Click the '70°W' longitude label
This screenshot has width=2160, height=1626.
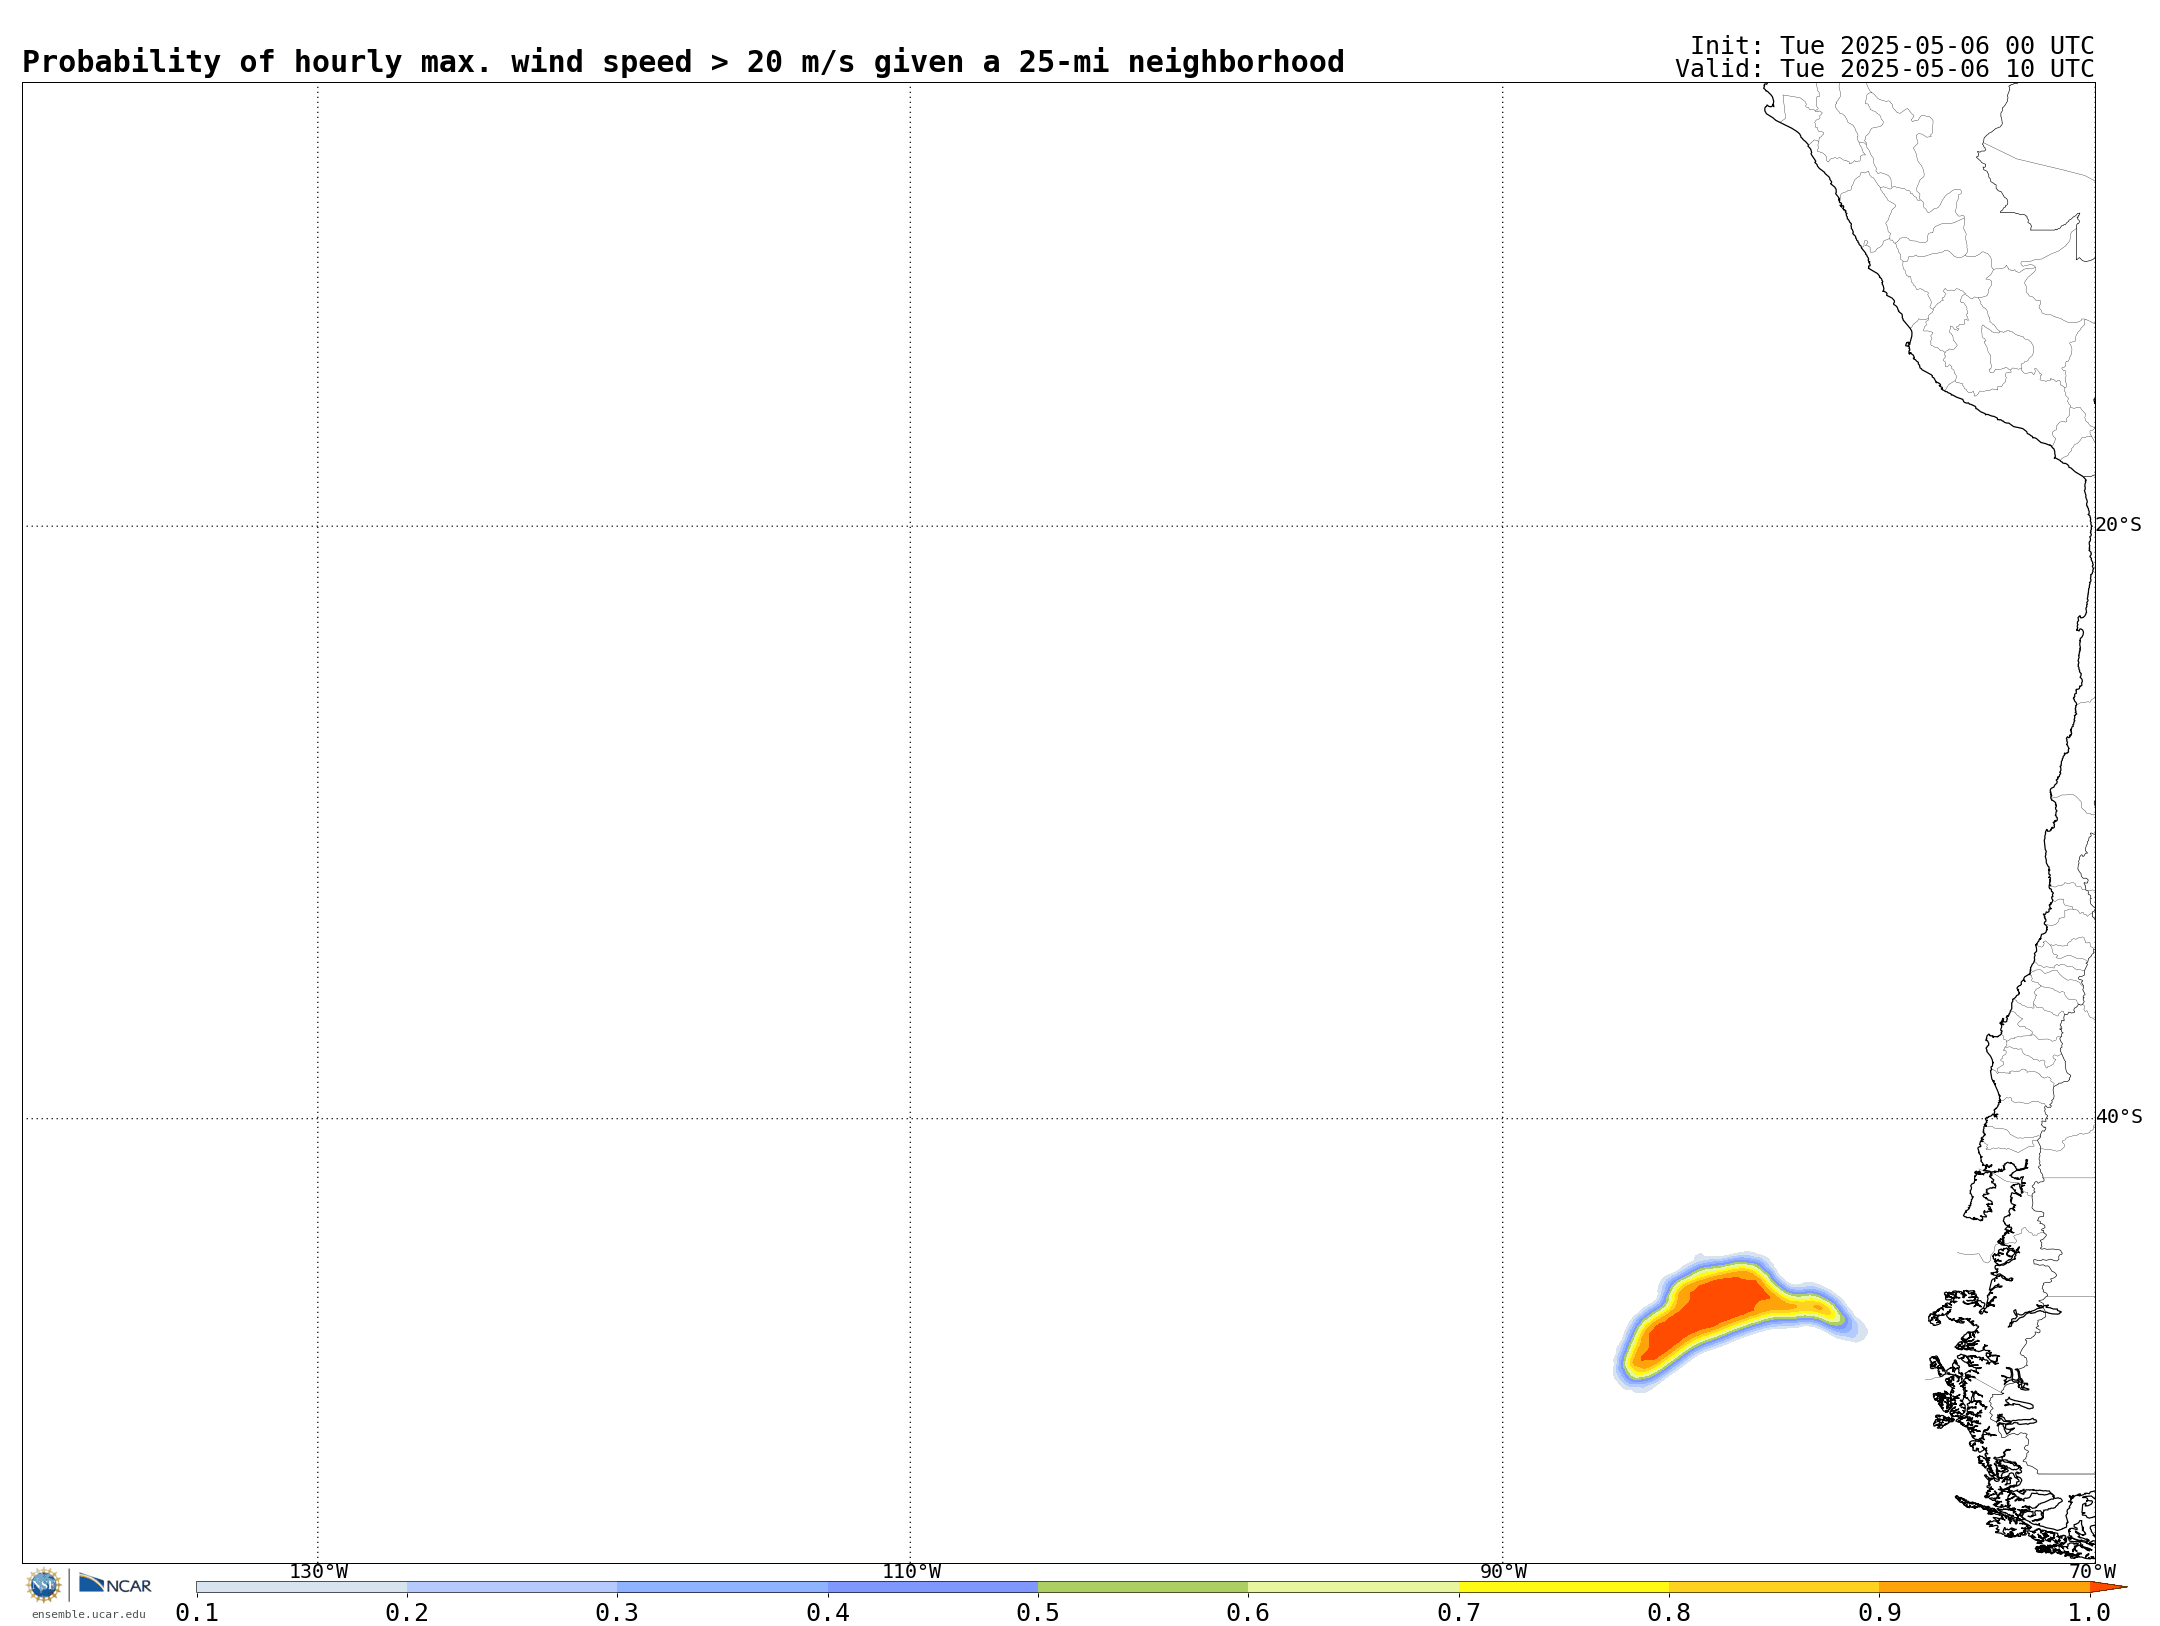(x=2092, y=1572)
